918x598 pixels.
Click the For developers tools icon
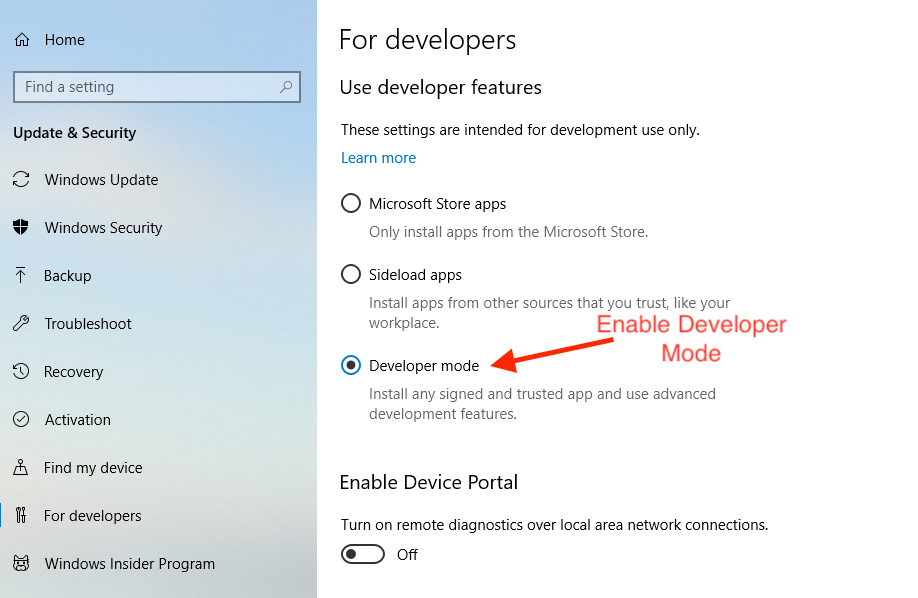[21, 516]
